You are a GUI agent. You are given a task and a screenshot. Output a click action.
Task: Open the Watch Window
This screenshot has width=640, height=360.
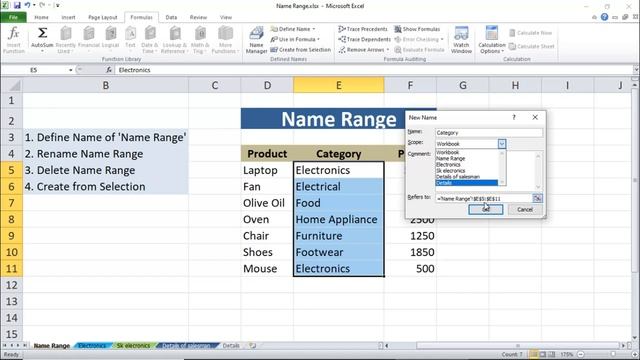tap(461, 40)
